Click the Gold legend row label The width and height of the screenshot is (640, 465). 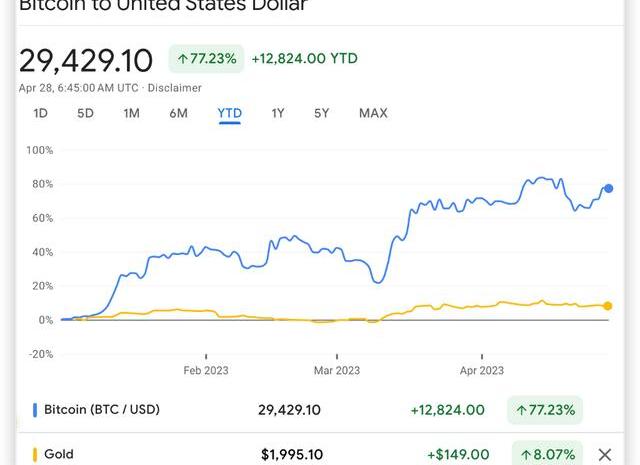[x=59, y=454]
